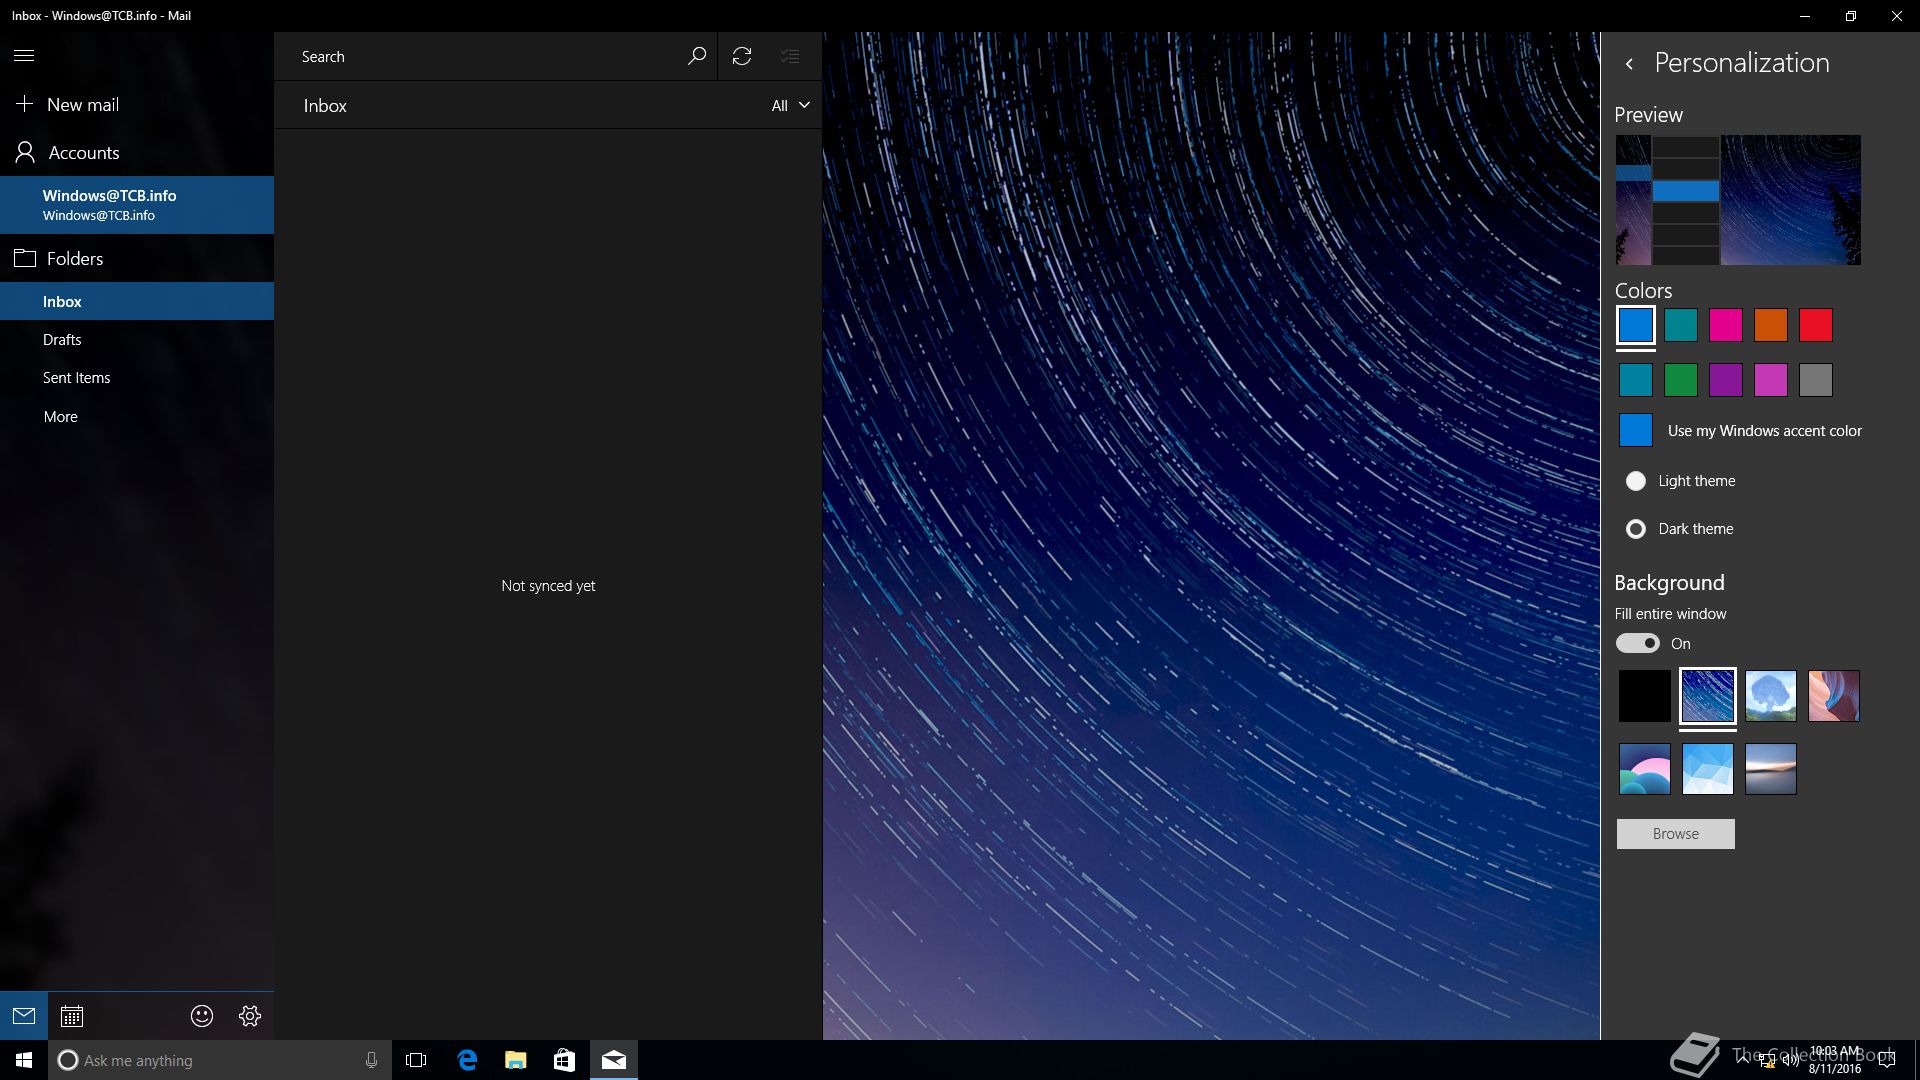The width and height of the screenshot is (1920, 1080).
Task: Open File Explorer from taskbar
Action: coord(515,1060)
